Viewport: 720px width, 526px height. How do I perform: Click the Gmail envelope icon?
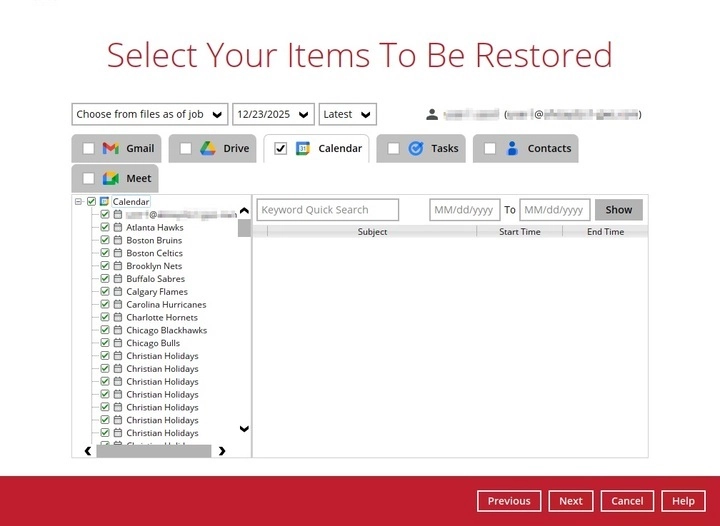click(111, 148)
